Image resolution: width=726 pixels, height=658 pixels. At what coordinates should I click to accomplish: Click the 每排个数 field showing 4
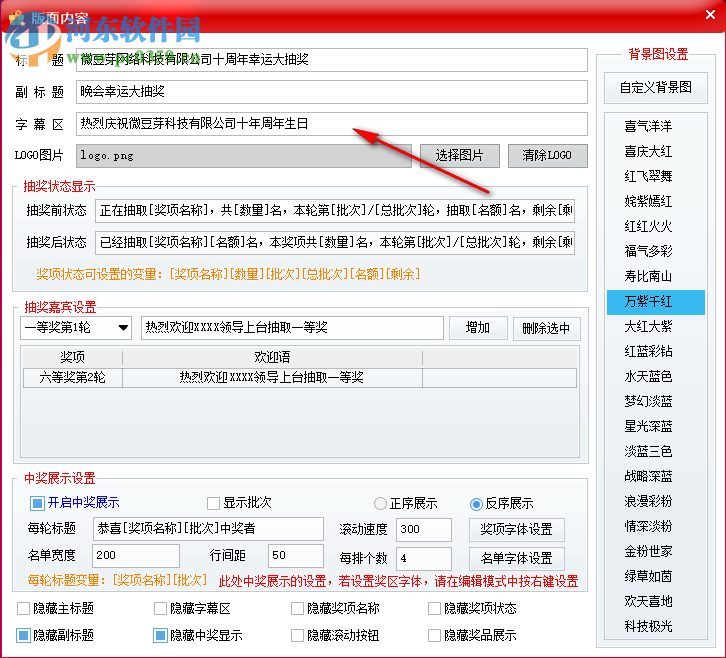tap(424, 558)
